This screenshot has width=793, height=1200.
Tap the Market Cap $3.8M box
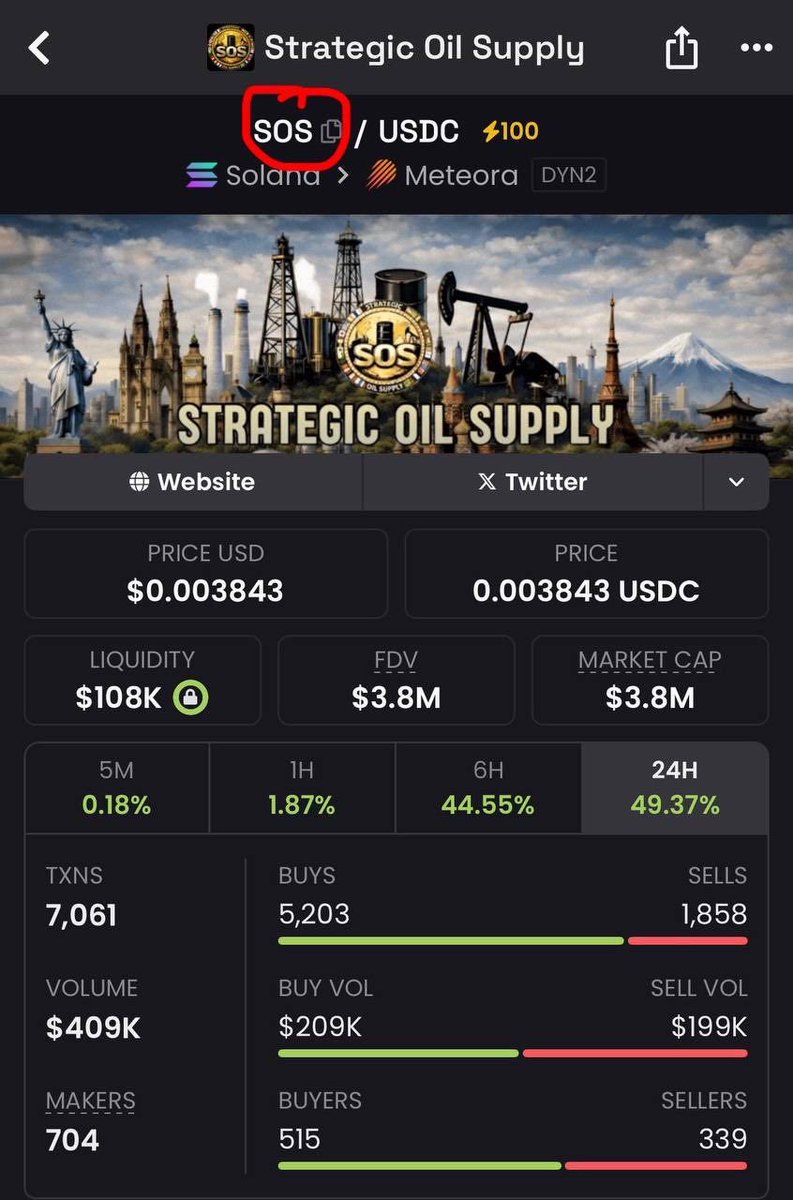[650, 680]
